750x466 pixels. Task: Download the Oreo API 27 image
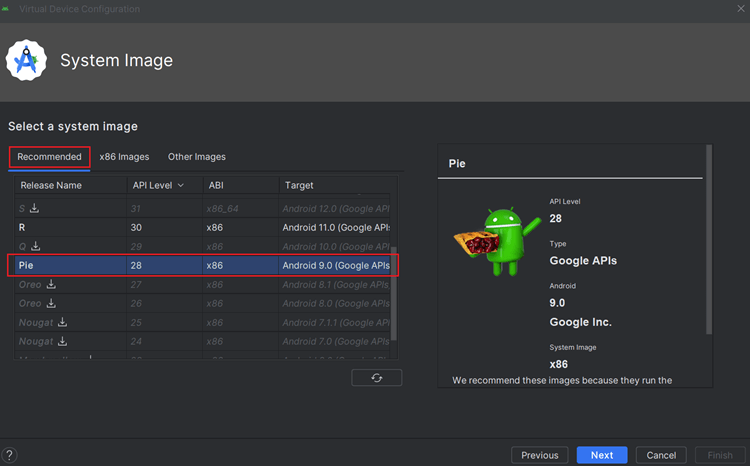click(51, 284)
